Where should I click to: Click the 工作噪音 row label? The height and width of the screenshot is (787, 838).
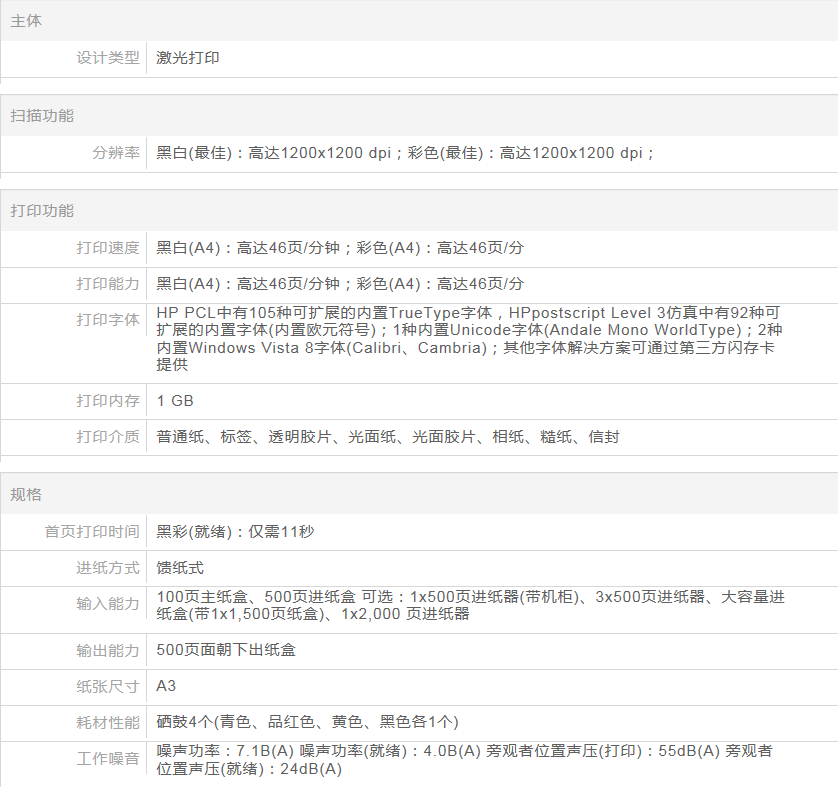[x=108, y=759]
